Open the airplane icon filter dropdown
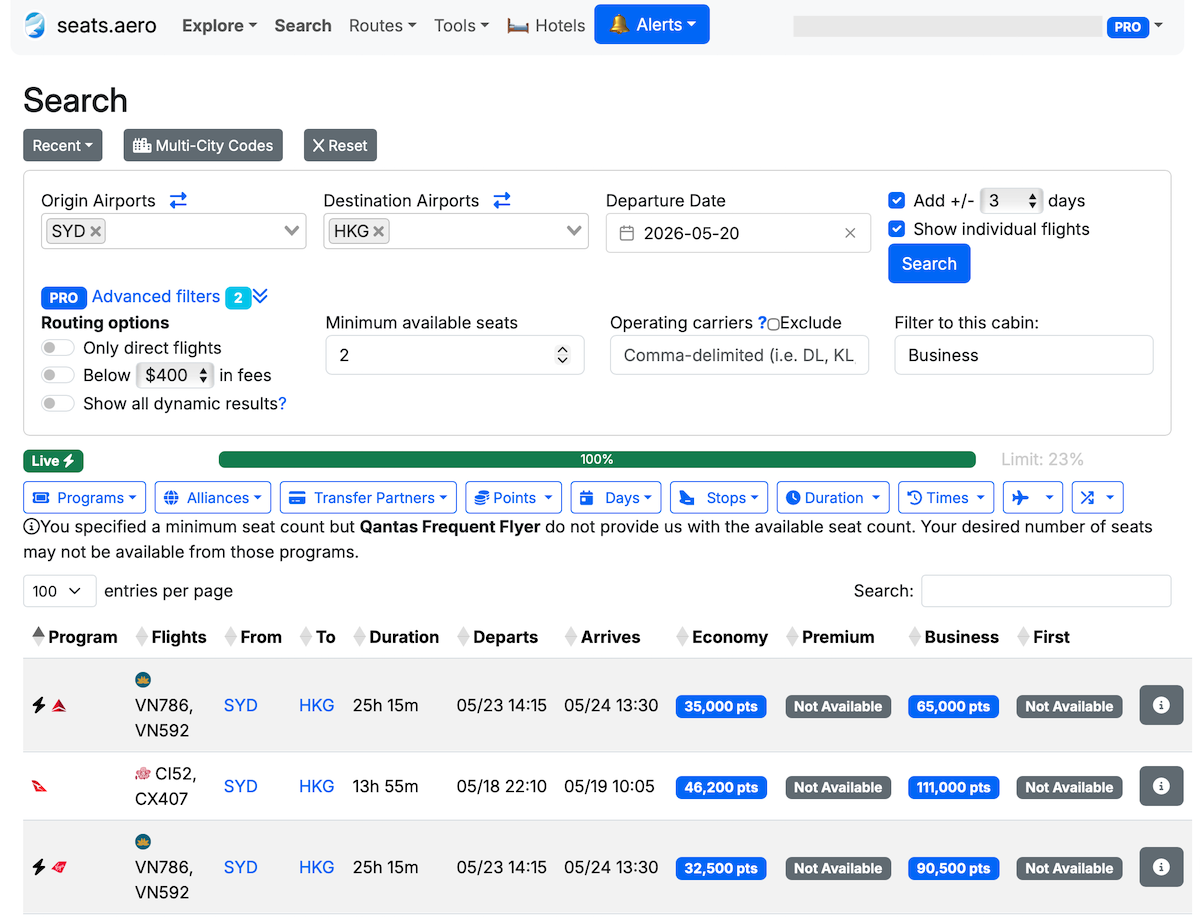The height and width of the screenshot is (919, 1200). (x=1033, y=498)
